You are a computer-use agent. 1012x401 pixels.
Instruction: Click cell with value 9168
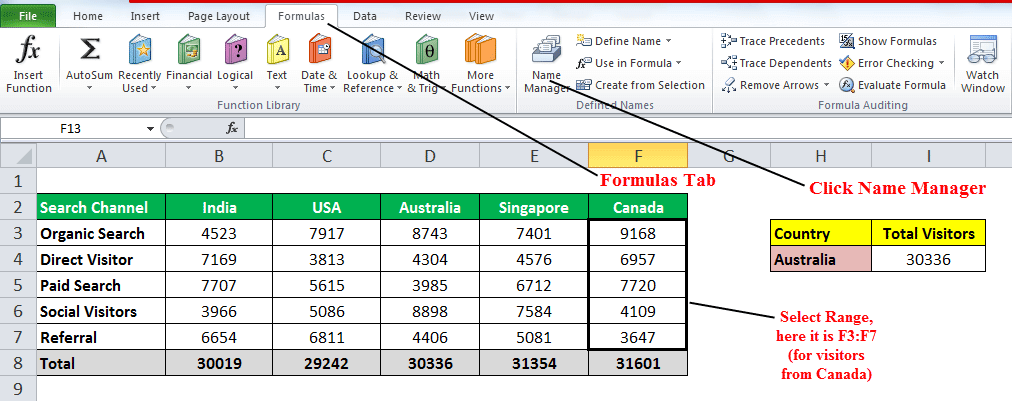pos(638,233)
